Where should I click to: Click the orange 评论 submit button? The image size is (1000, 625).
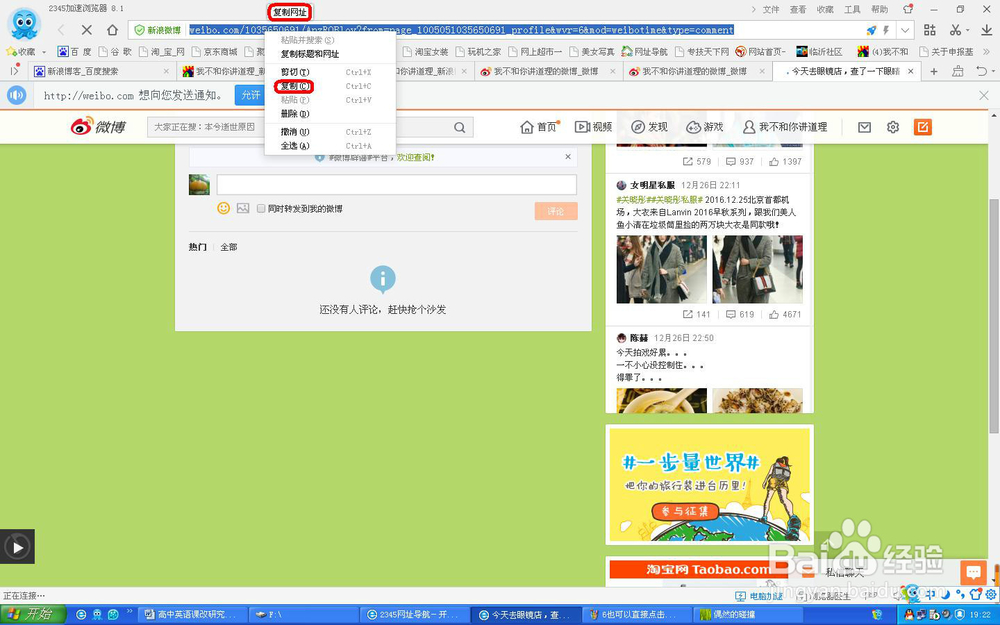click(556, 211)
